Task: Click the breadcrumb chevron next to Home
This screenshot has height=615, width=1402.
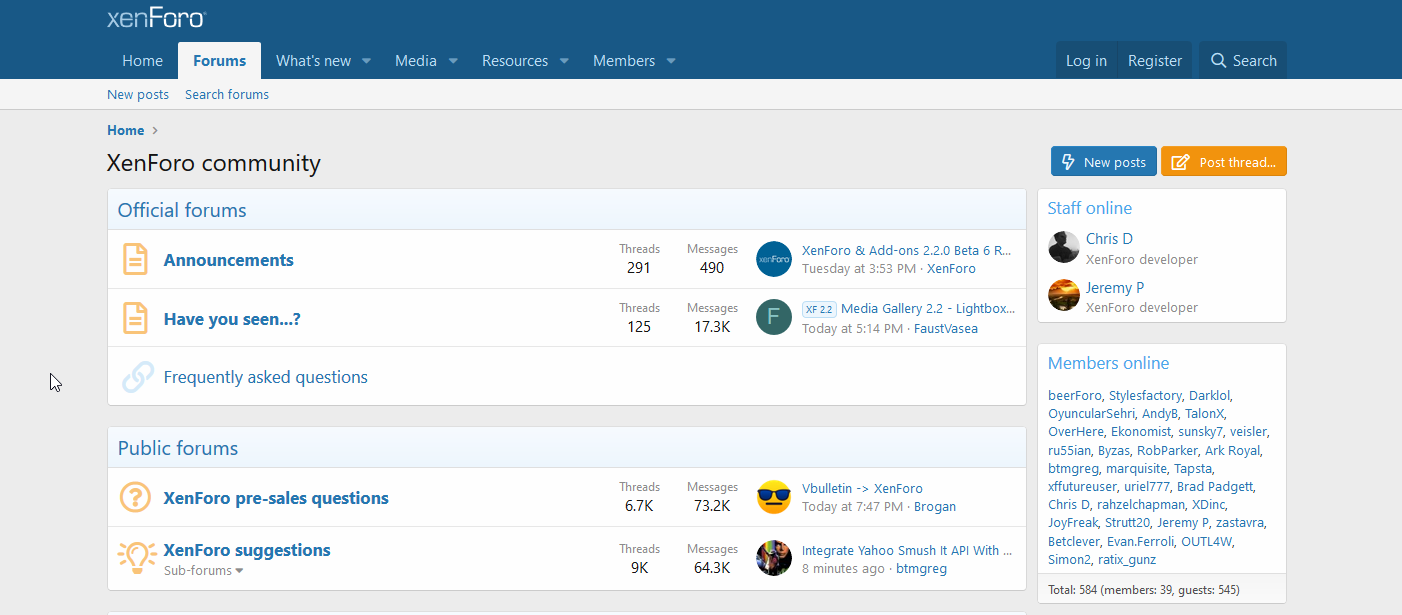Action: tap(155, 130)
